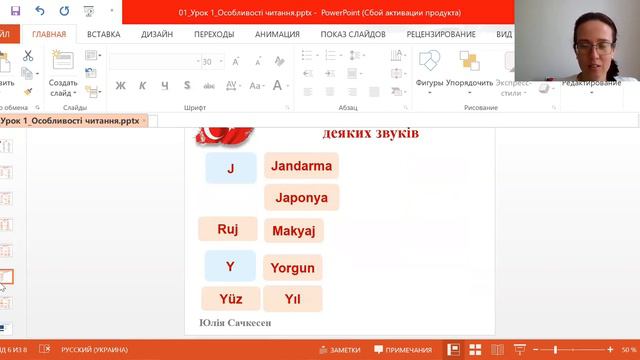
Task: Open the Абзац dialog launcher
Action: pyautogui.click(x=405, y=108)
